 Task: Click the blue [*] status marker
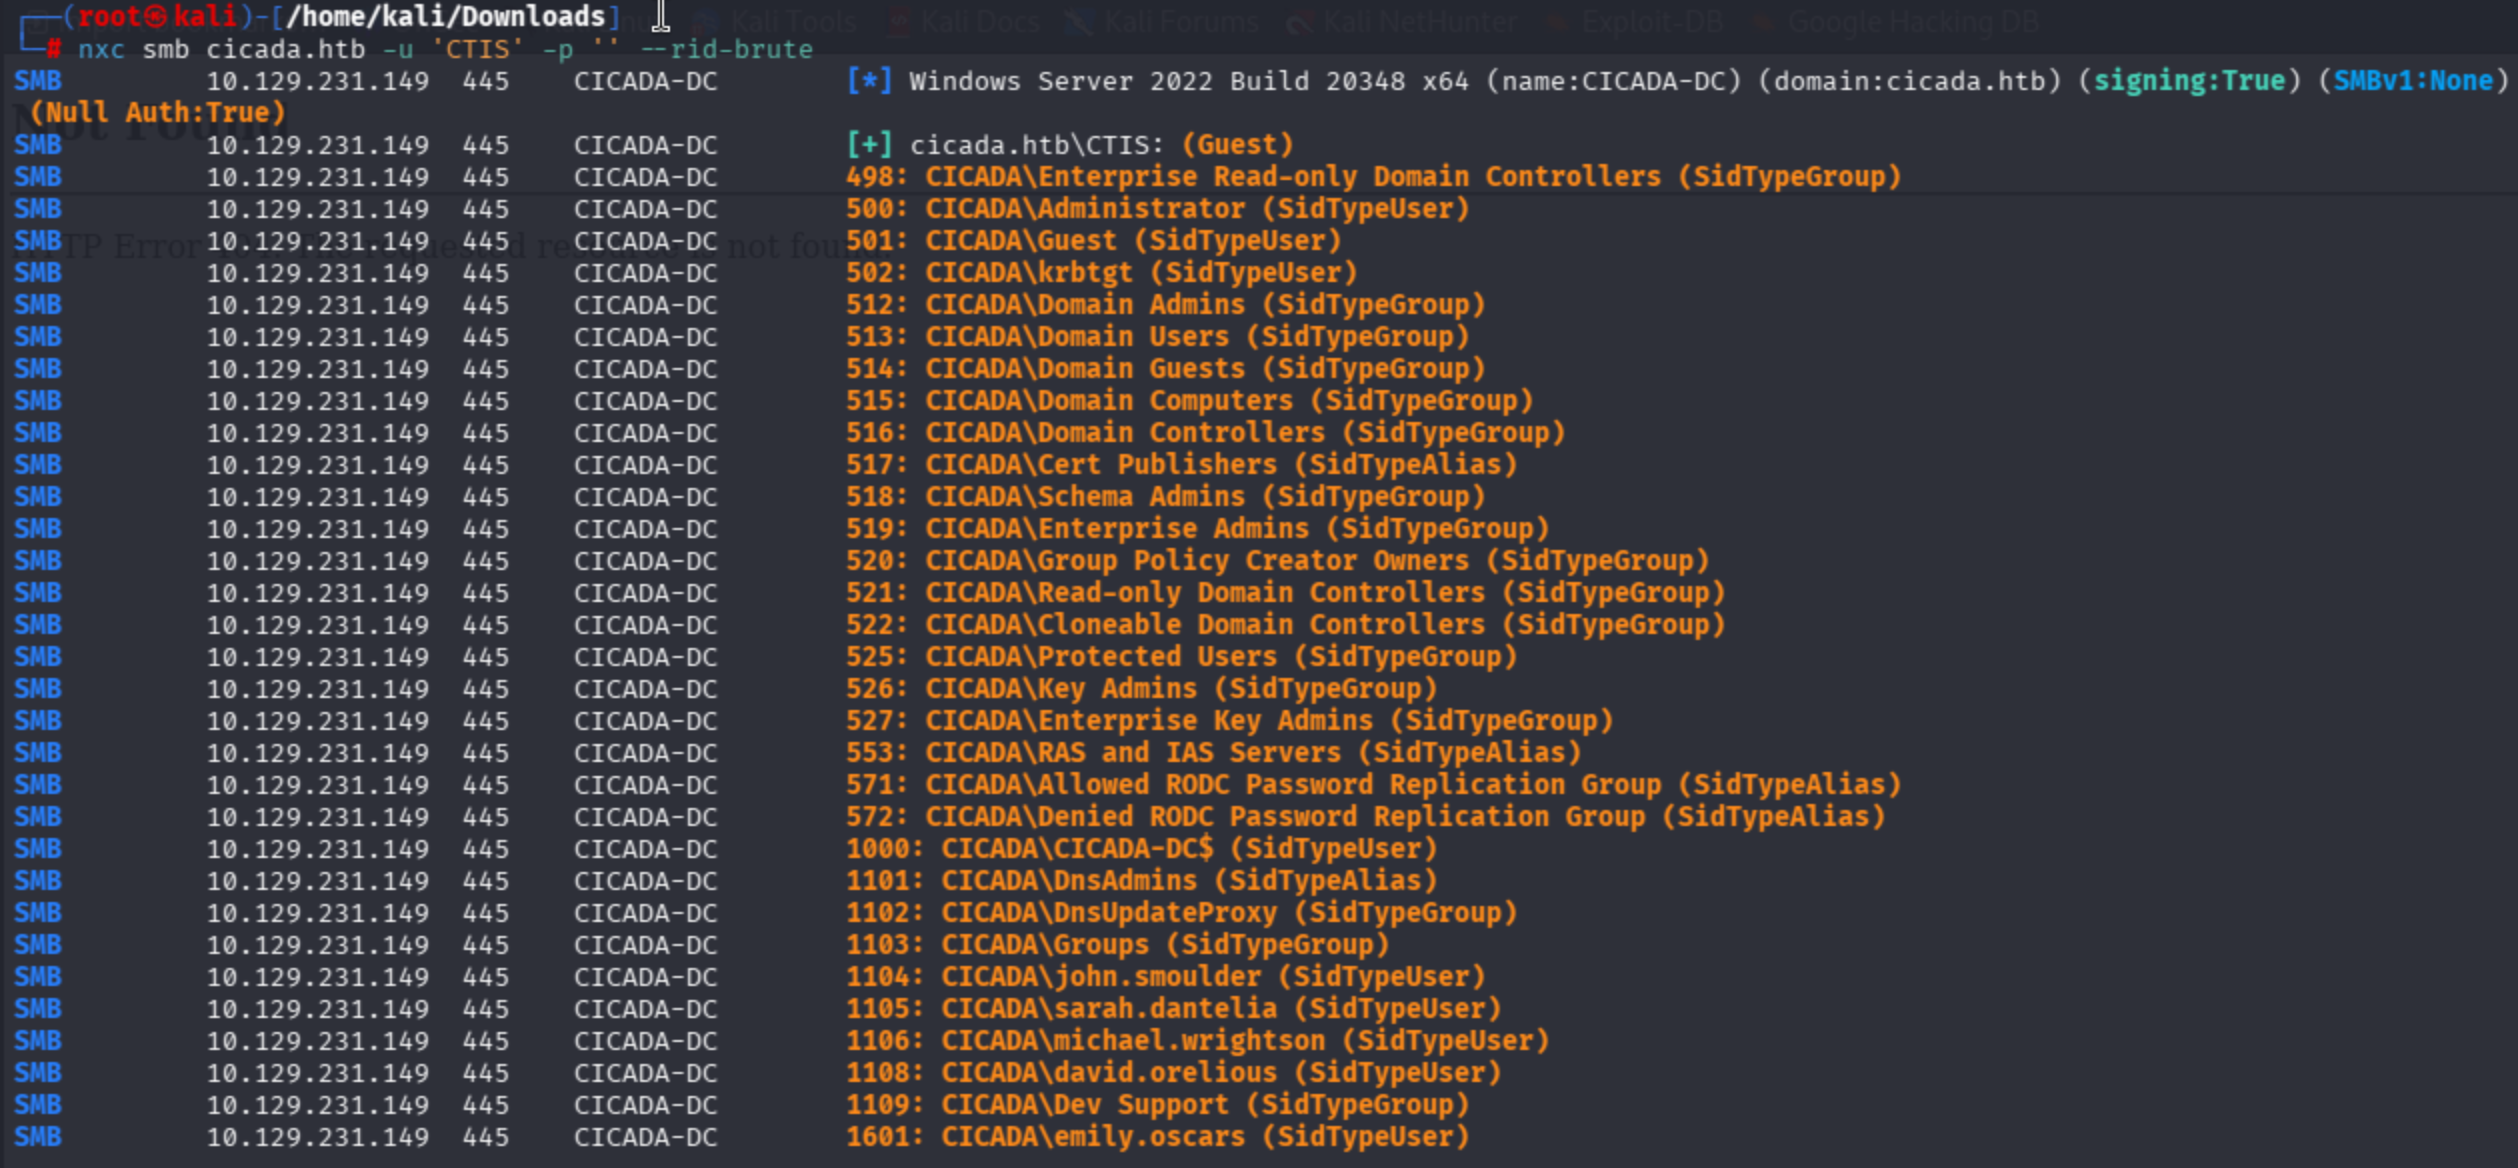869,81
